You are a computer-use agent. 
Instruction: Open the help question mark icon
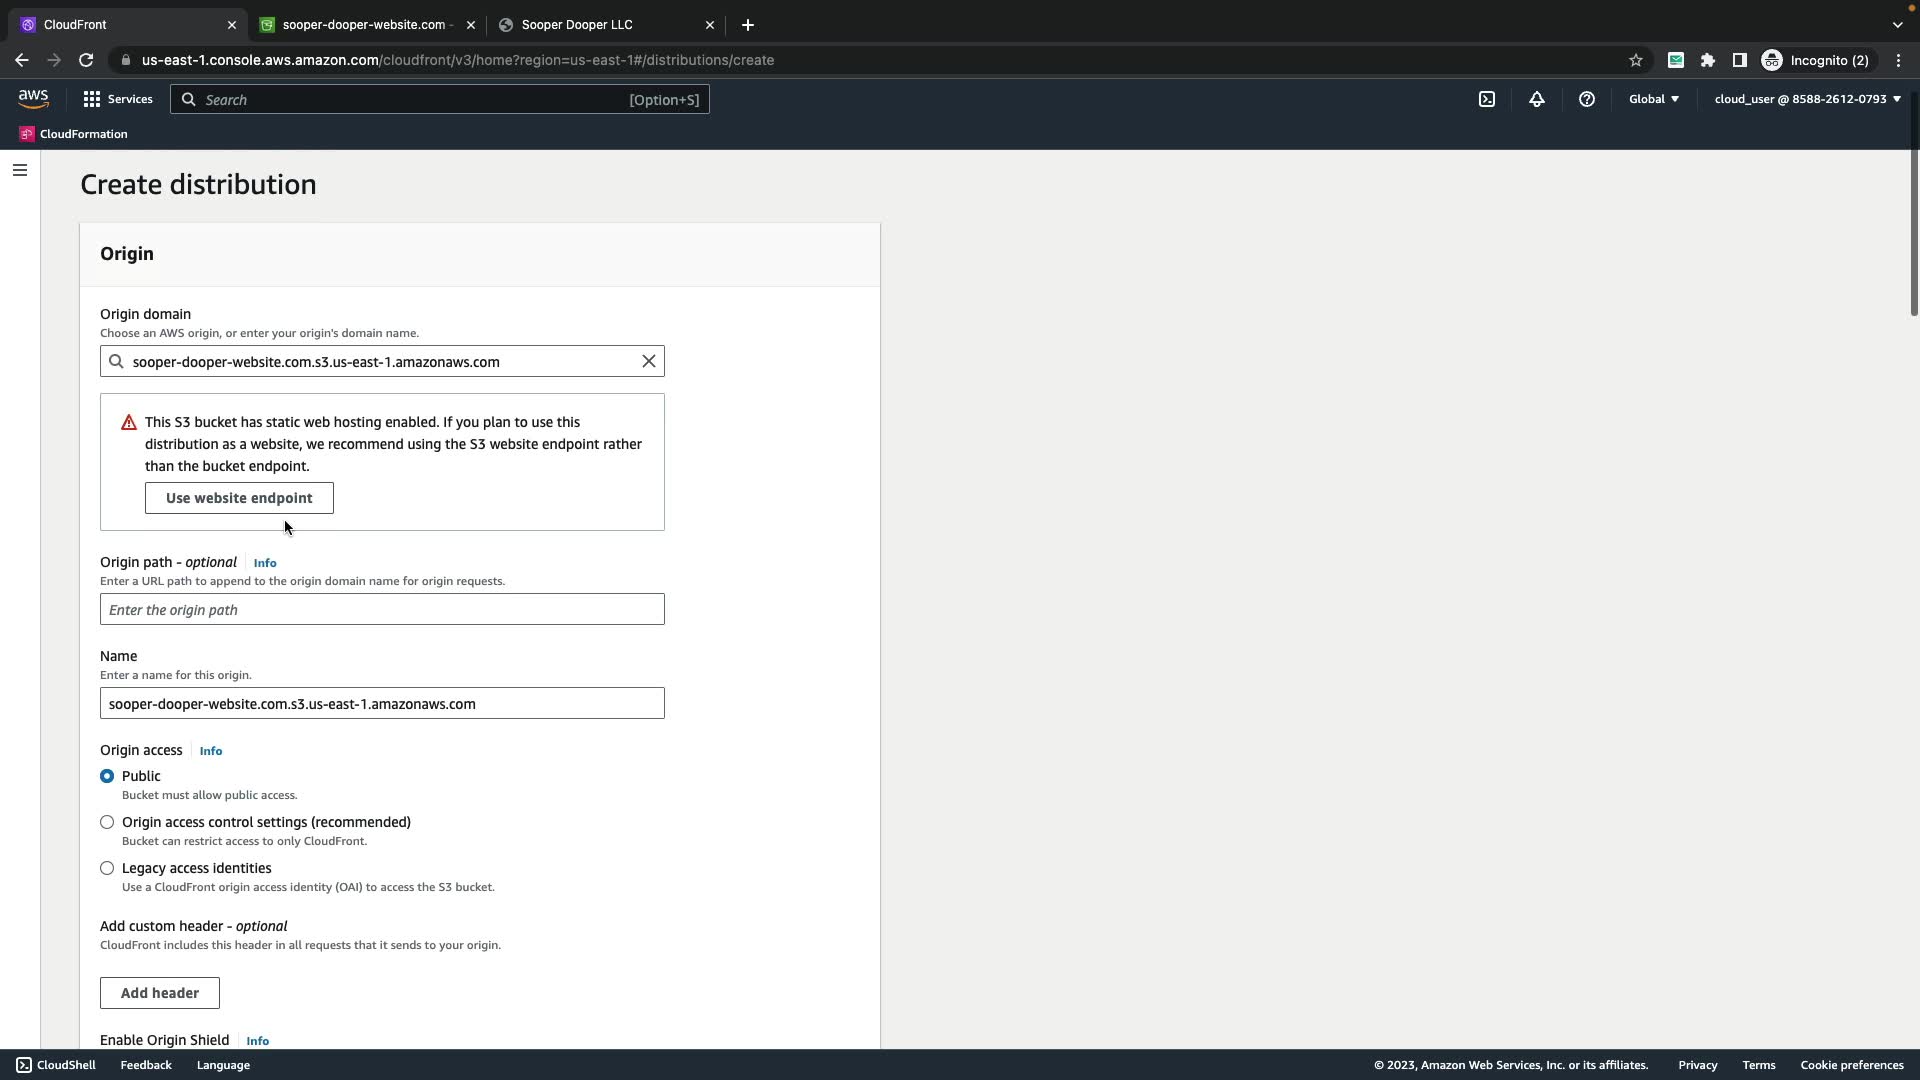click(1587, 99)
